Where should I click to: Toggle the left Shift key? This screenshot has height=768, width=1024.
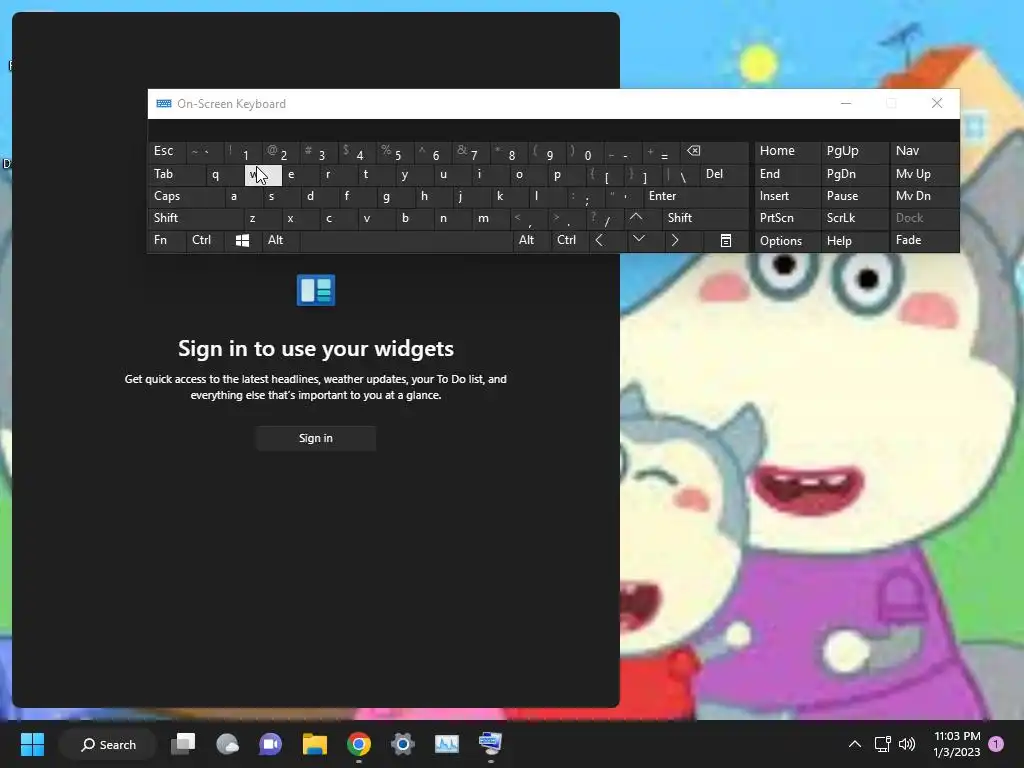tap(196, 218)
